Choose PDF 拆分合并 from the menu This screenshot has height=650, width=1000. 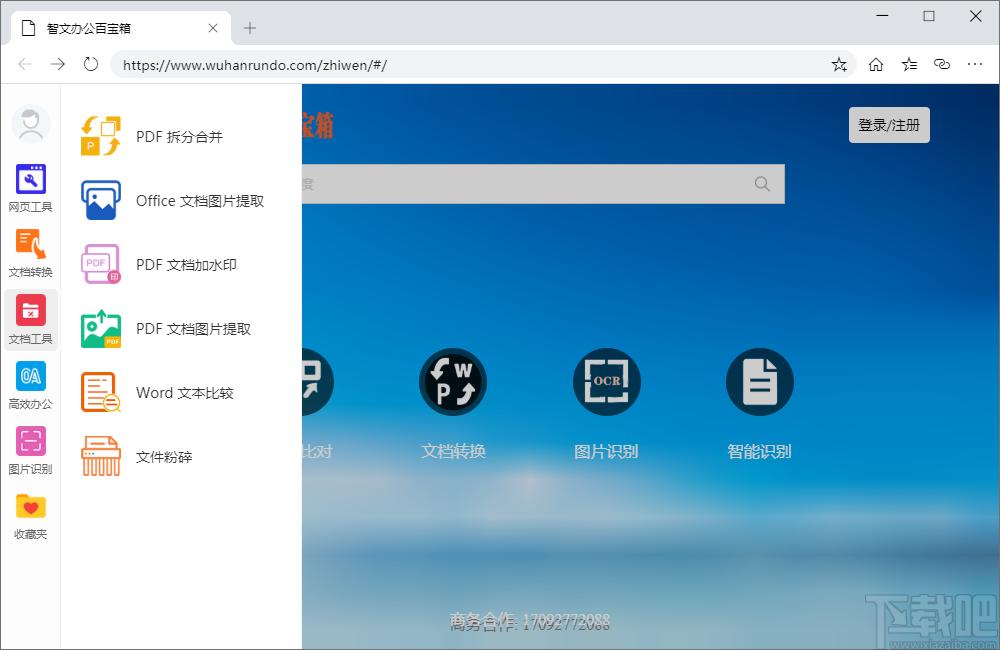click(x=179, y=137)
